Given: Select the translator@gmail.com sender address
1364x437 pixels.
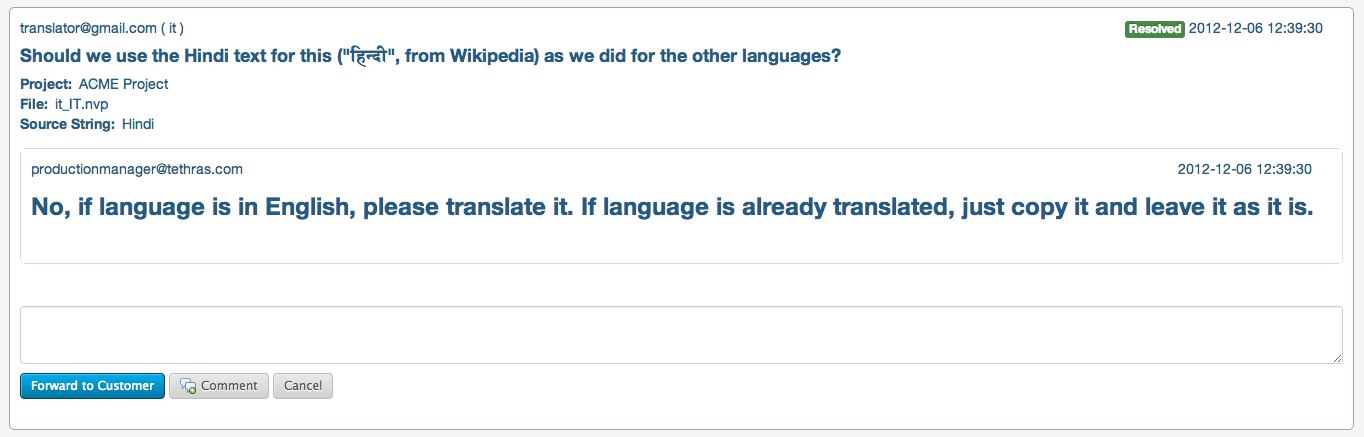Looking at the screenshot, I should (x=88, y=28).
